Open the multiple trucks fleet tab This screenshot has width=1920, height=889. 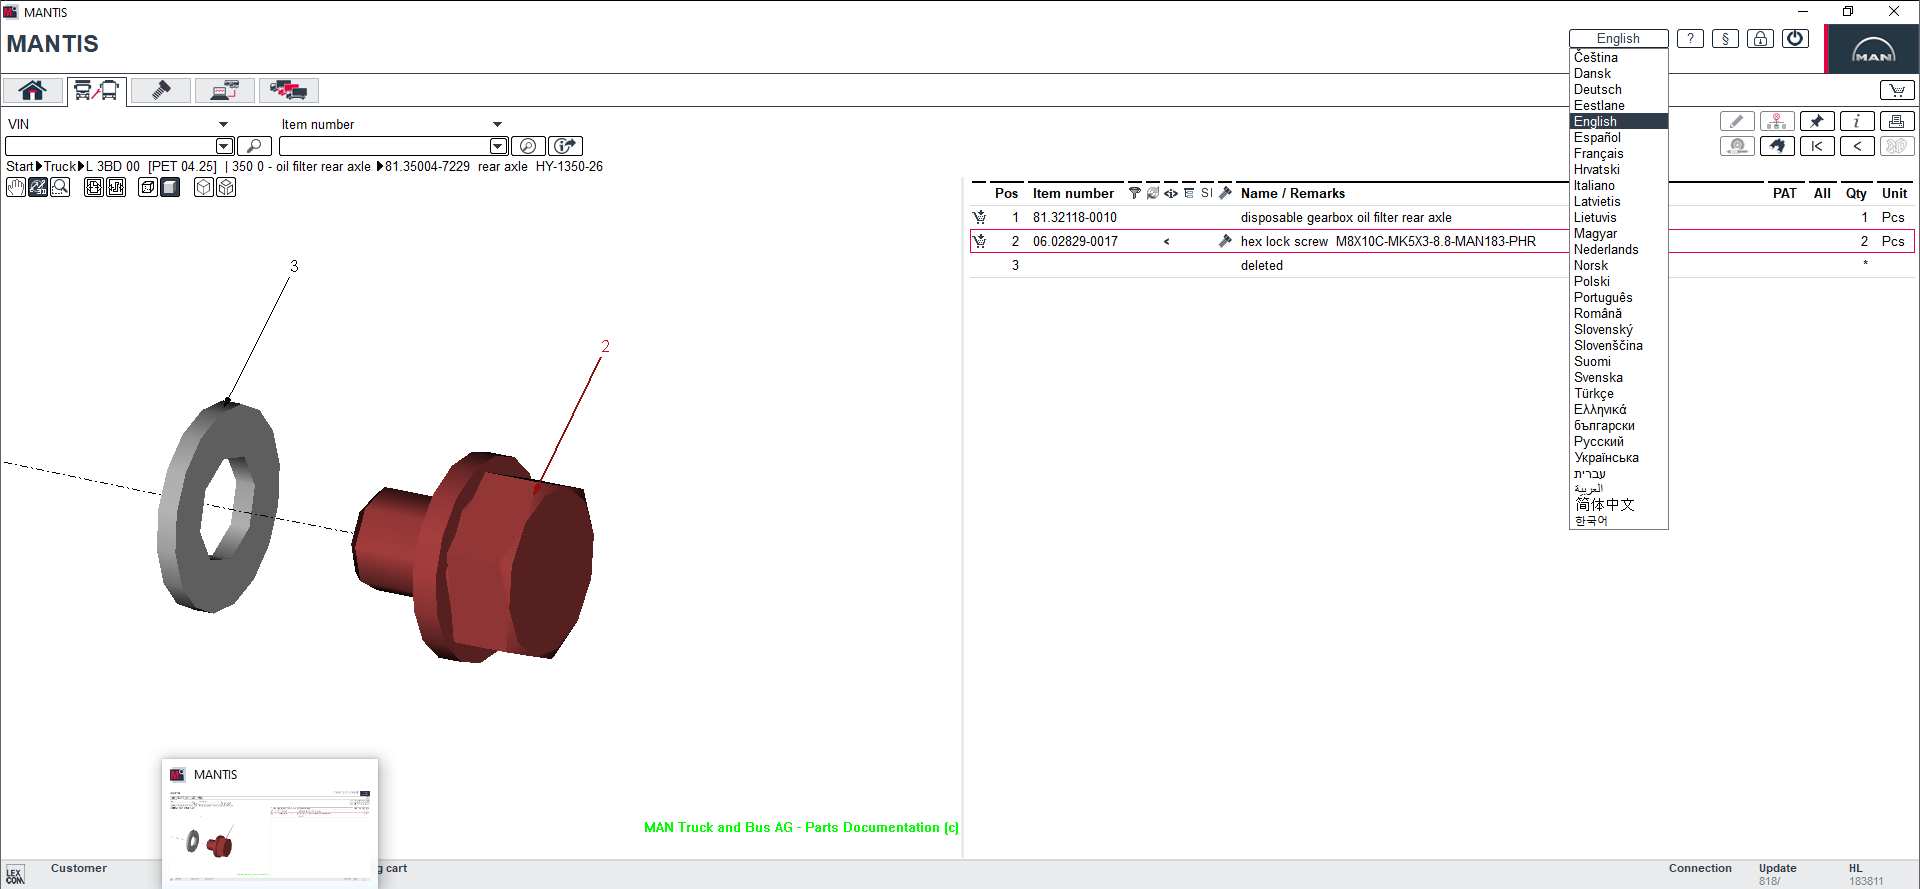pyautogui.click(x=288, y=91)
